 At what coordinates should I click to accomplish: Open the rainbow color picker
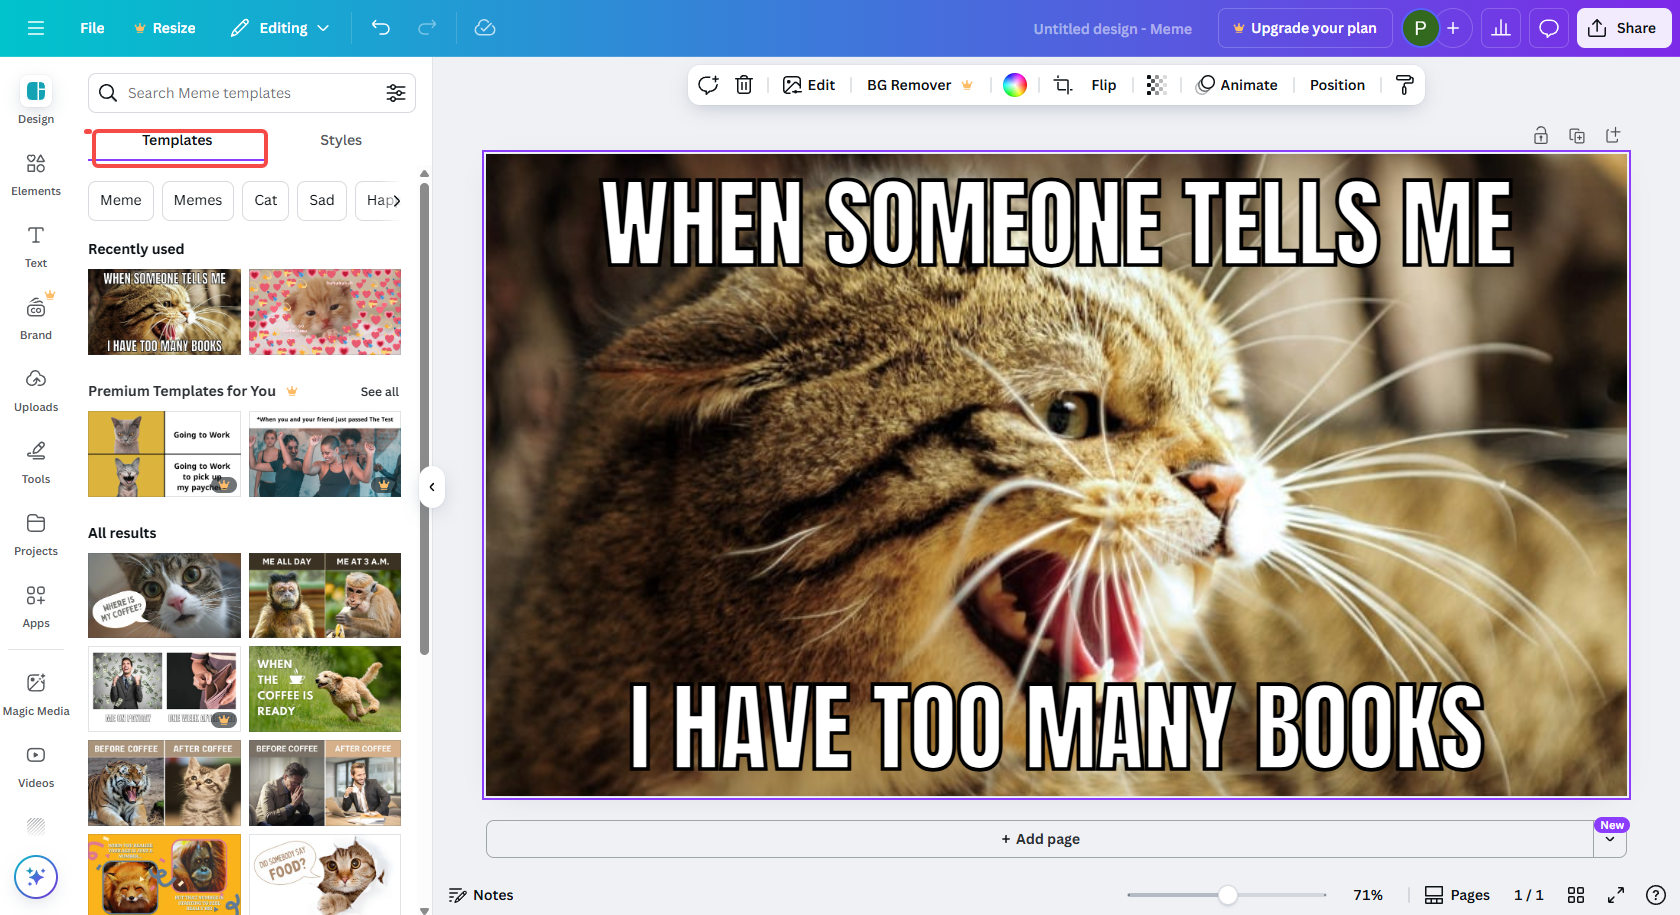pos(1015,85)
